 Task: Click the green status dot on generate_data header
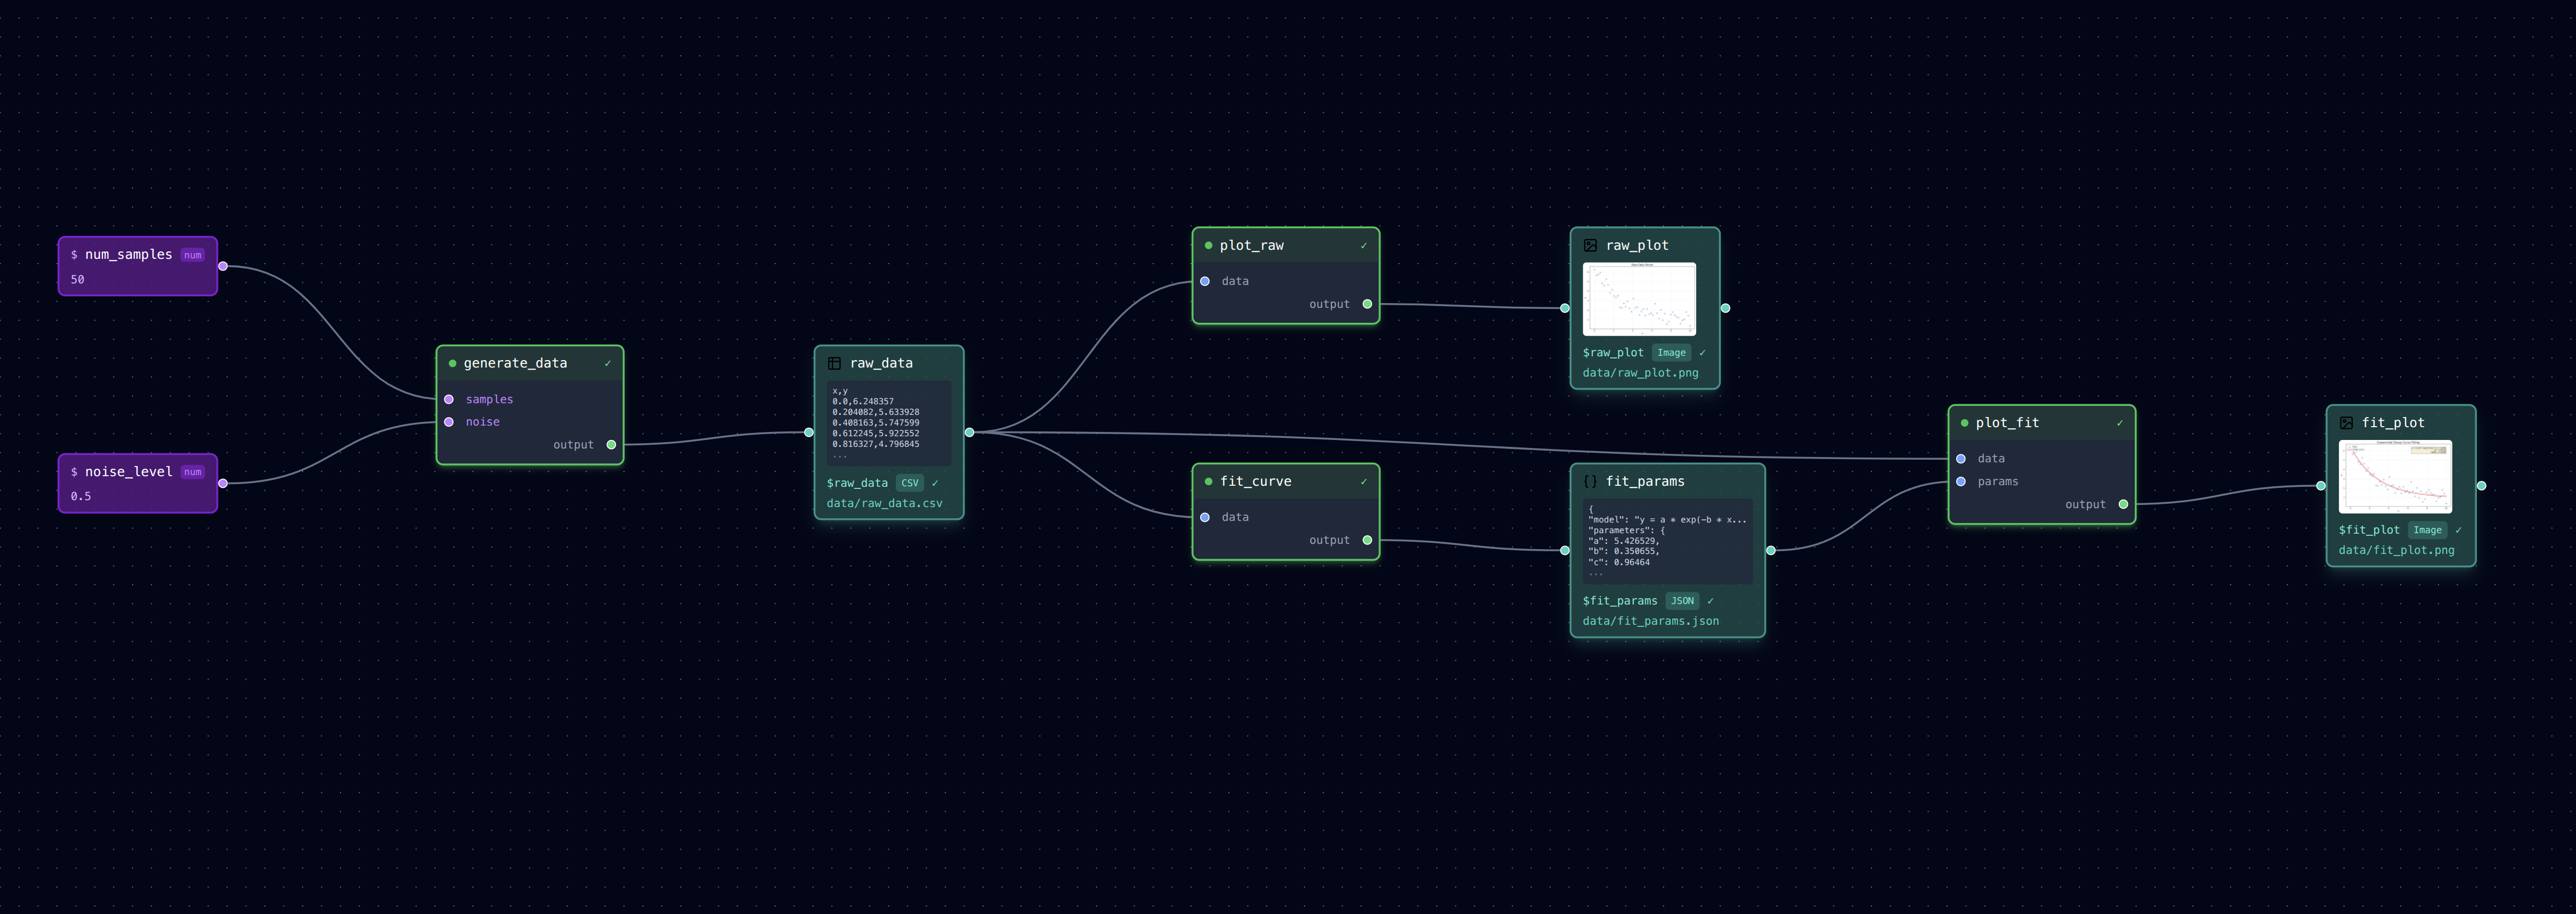pyautogui.click(x=452, y=363)
